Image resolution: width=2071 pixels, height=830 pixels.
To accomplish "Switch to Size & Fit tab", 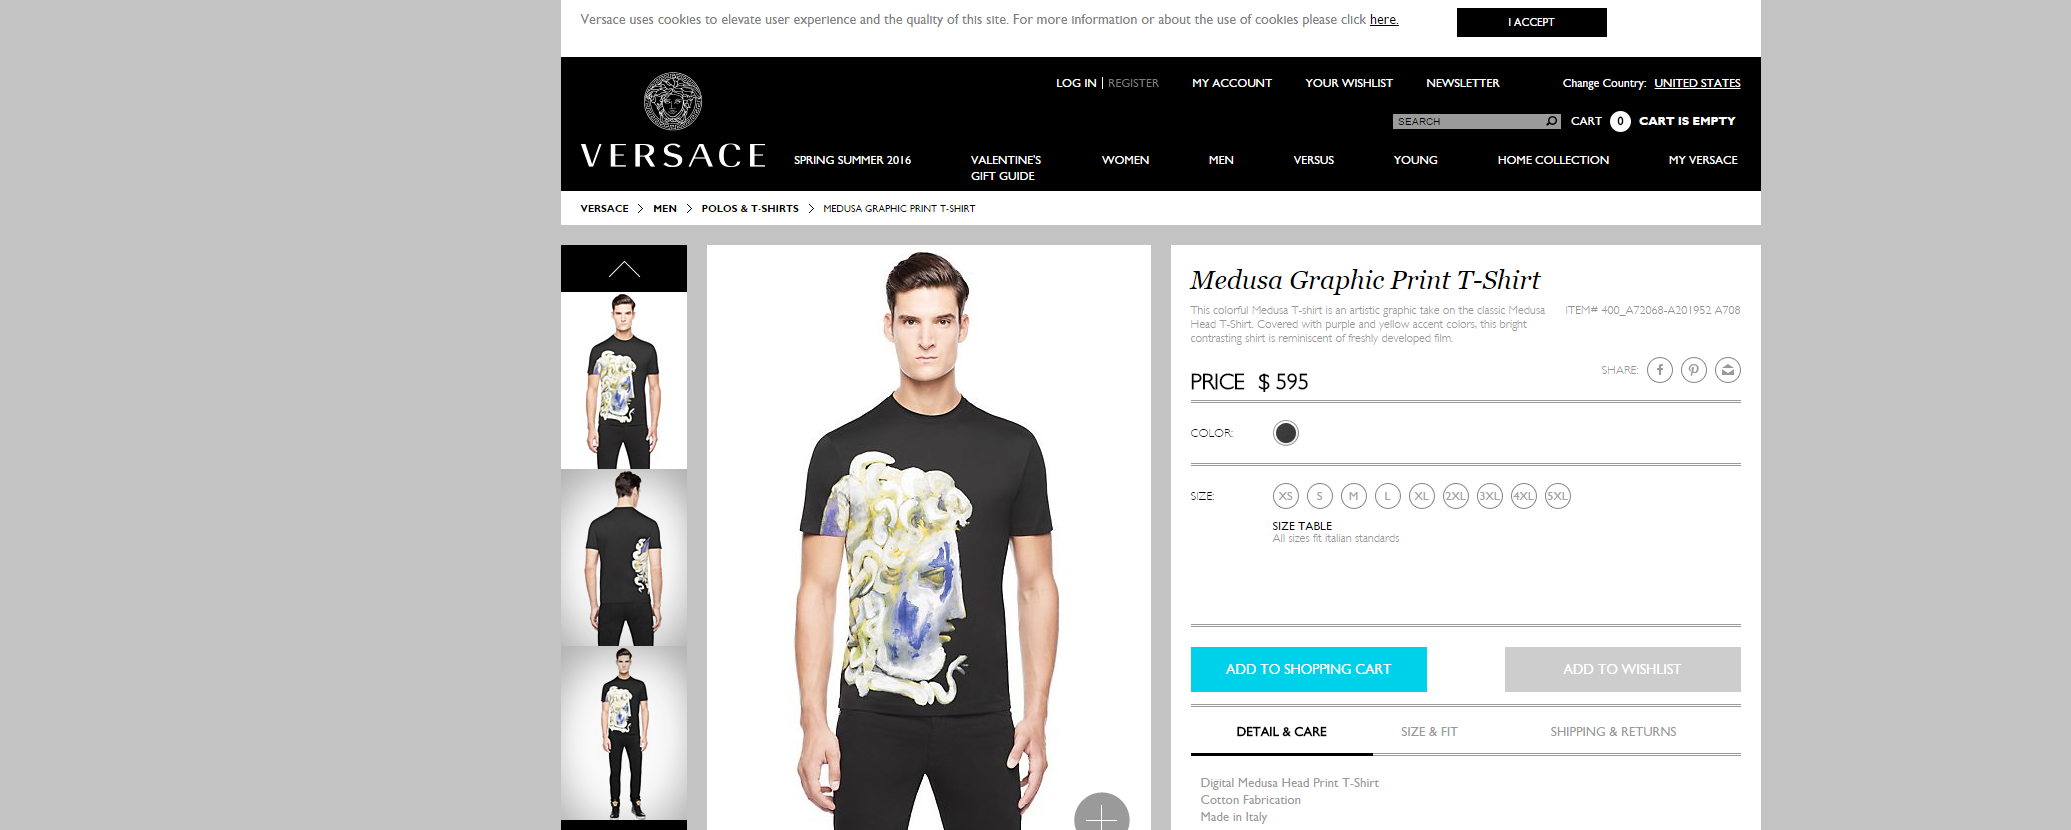I will point(1429,732).
